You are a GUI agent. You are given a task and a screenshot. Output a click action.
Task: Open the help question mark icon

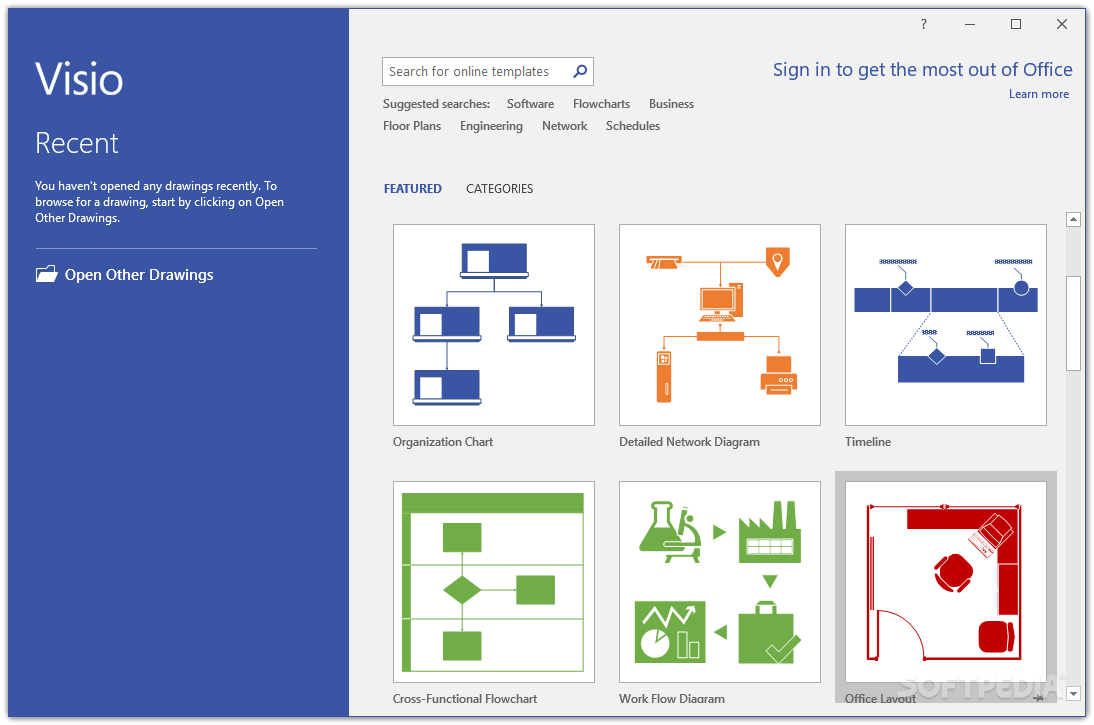[924, 24]
